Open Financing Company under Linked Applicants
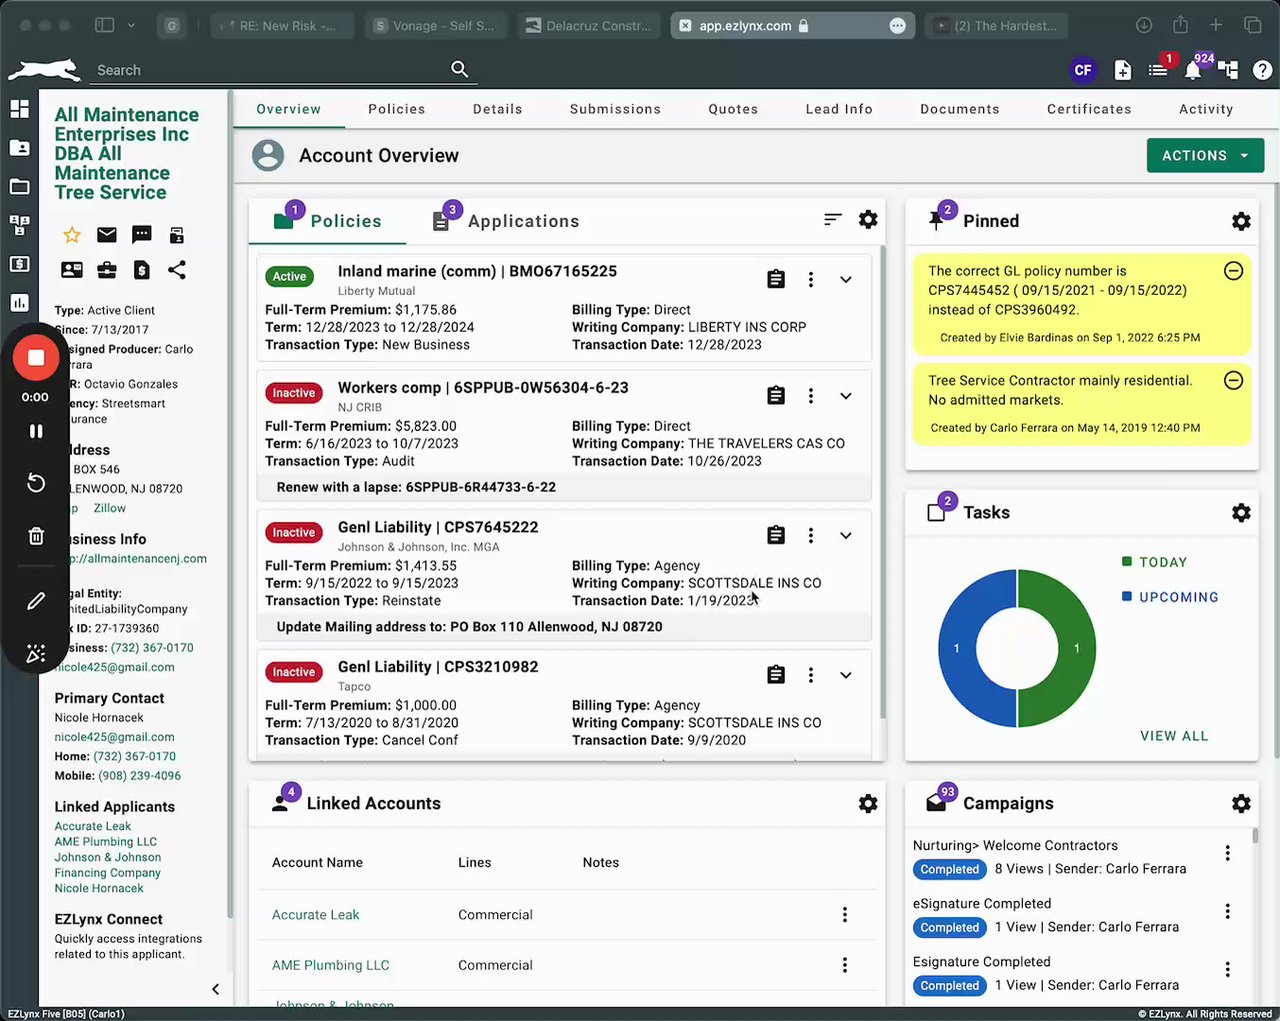The height and width of the screenshot is (1021, 1280). [107, 873]
